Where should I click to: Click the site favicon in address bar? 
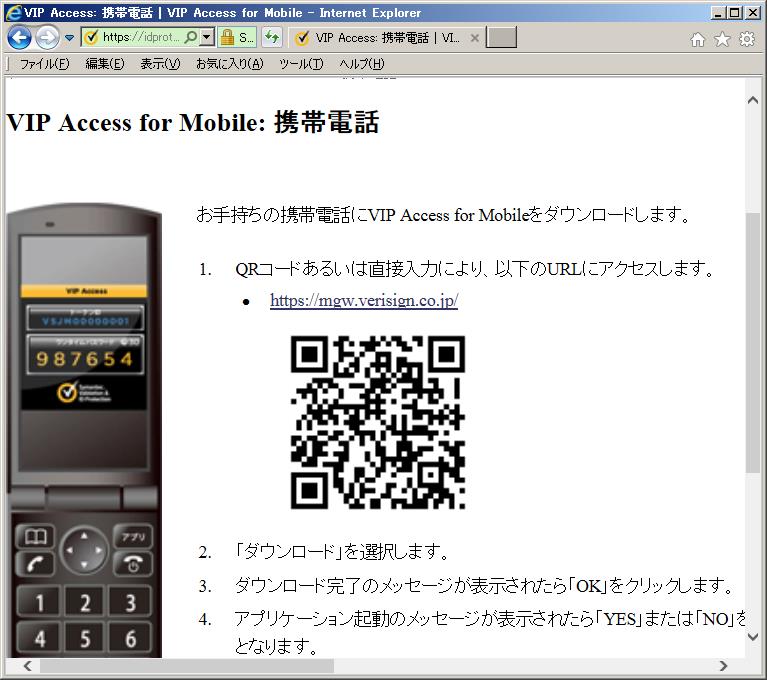(x=91, y=37)
